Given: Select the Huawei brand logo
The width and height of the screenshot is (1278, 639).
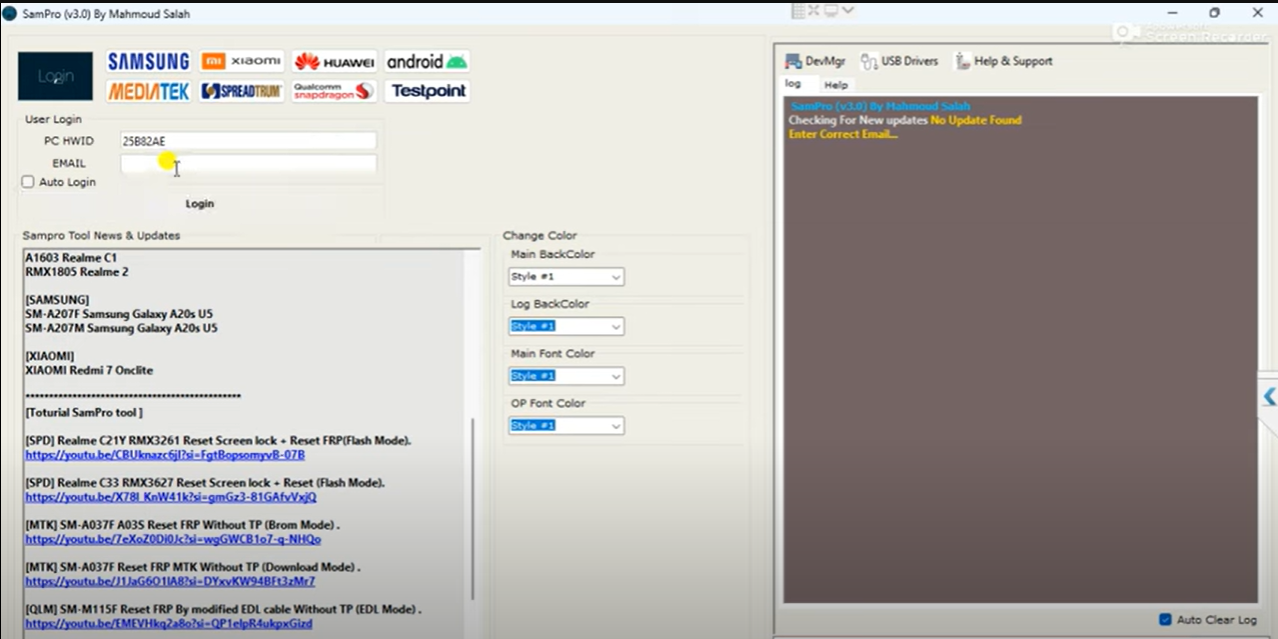Looking at the screenshot, I should (335, 61).
